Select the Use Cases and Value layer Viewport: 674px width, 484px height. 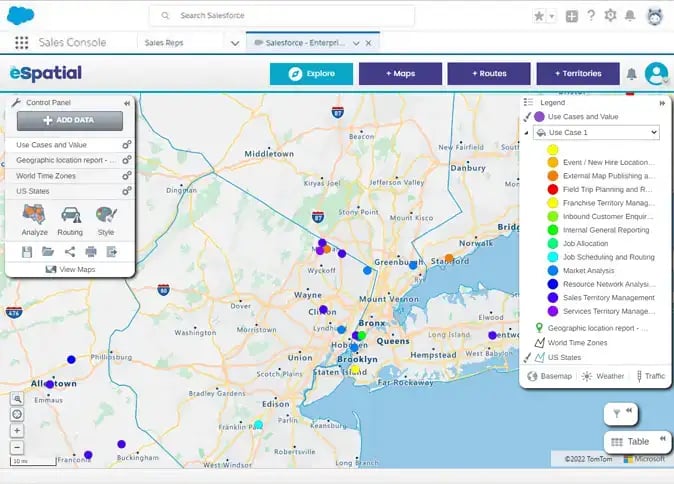point(52,145)
